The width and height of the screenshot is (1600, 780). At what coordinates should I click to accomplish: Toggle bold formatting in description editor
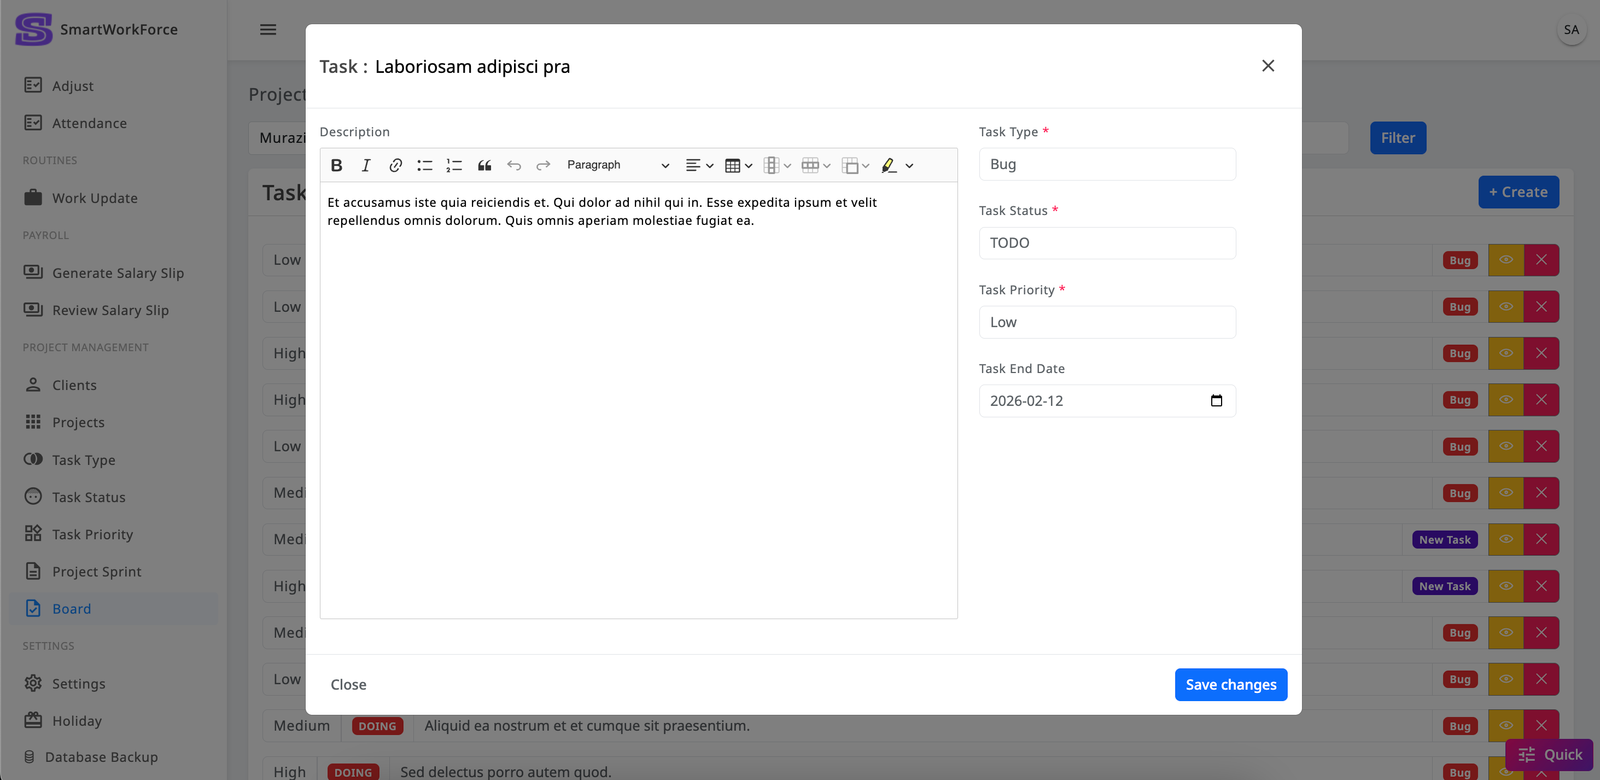click(x=337, y=166)
